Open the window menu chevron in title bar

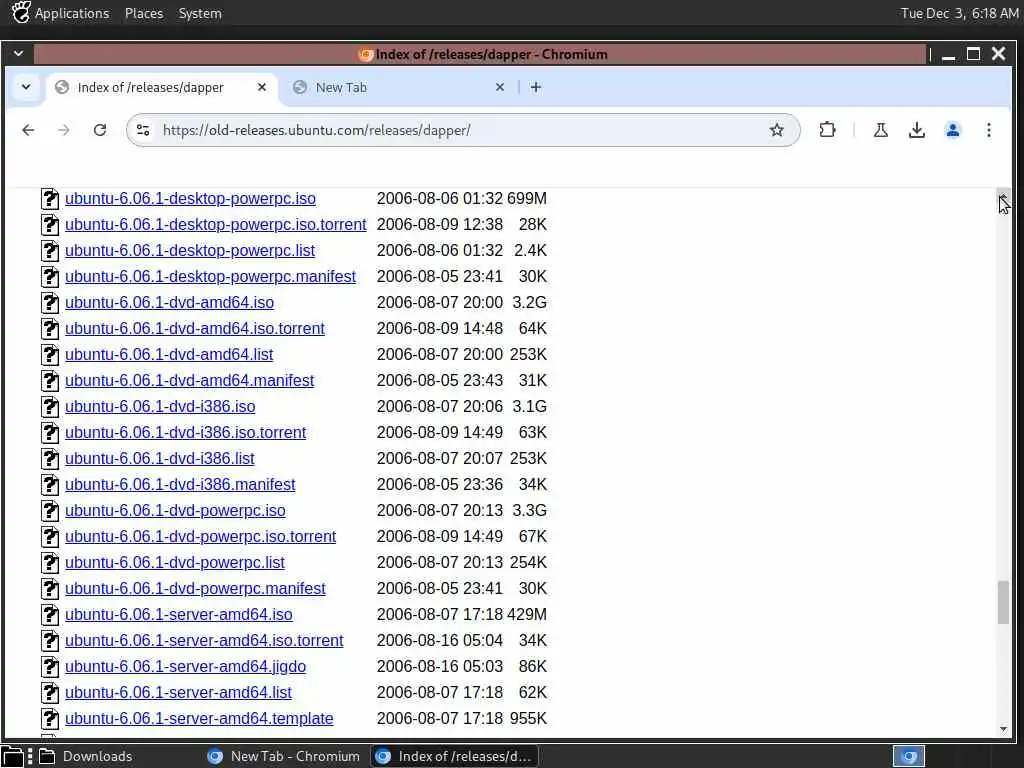18,54
